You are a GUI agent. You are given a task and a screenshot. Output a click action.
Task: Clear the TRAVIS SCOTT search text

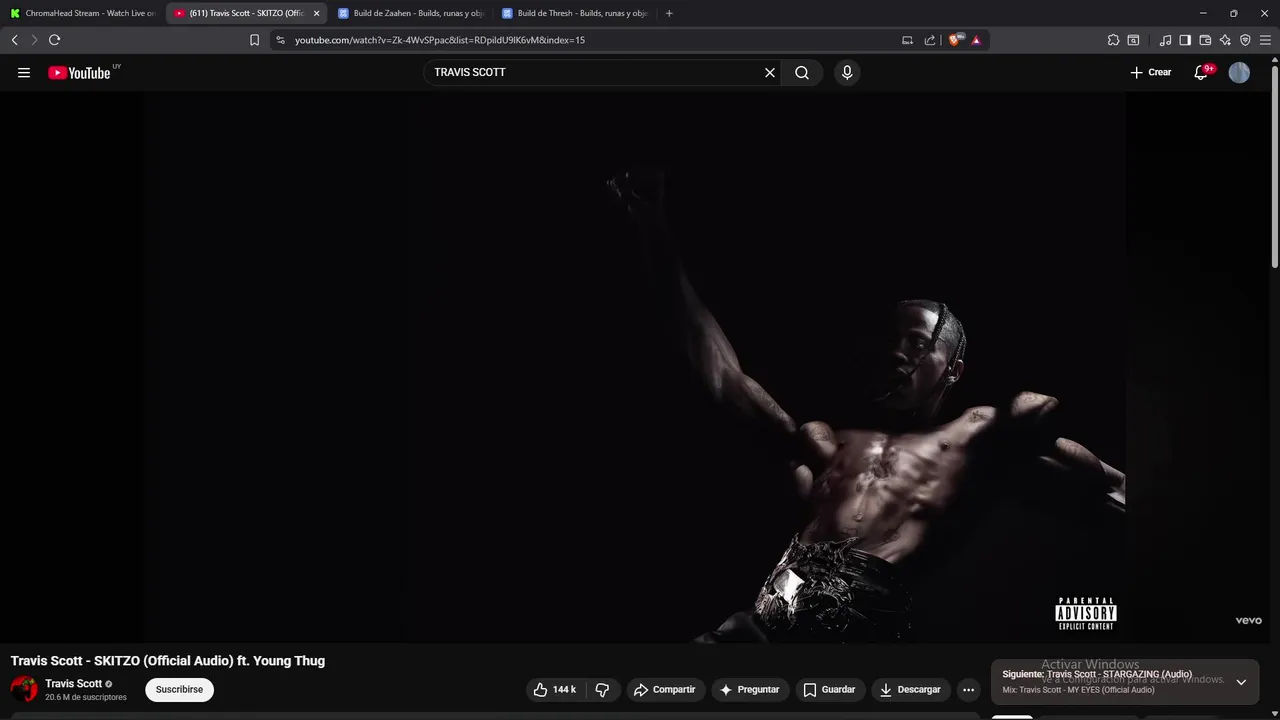pyautogui.click(x=770, y=72)
